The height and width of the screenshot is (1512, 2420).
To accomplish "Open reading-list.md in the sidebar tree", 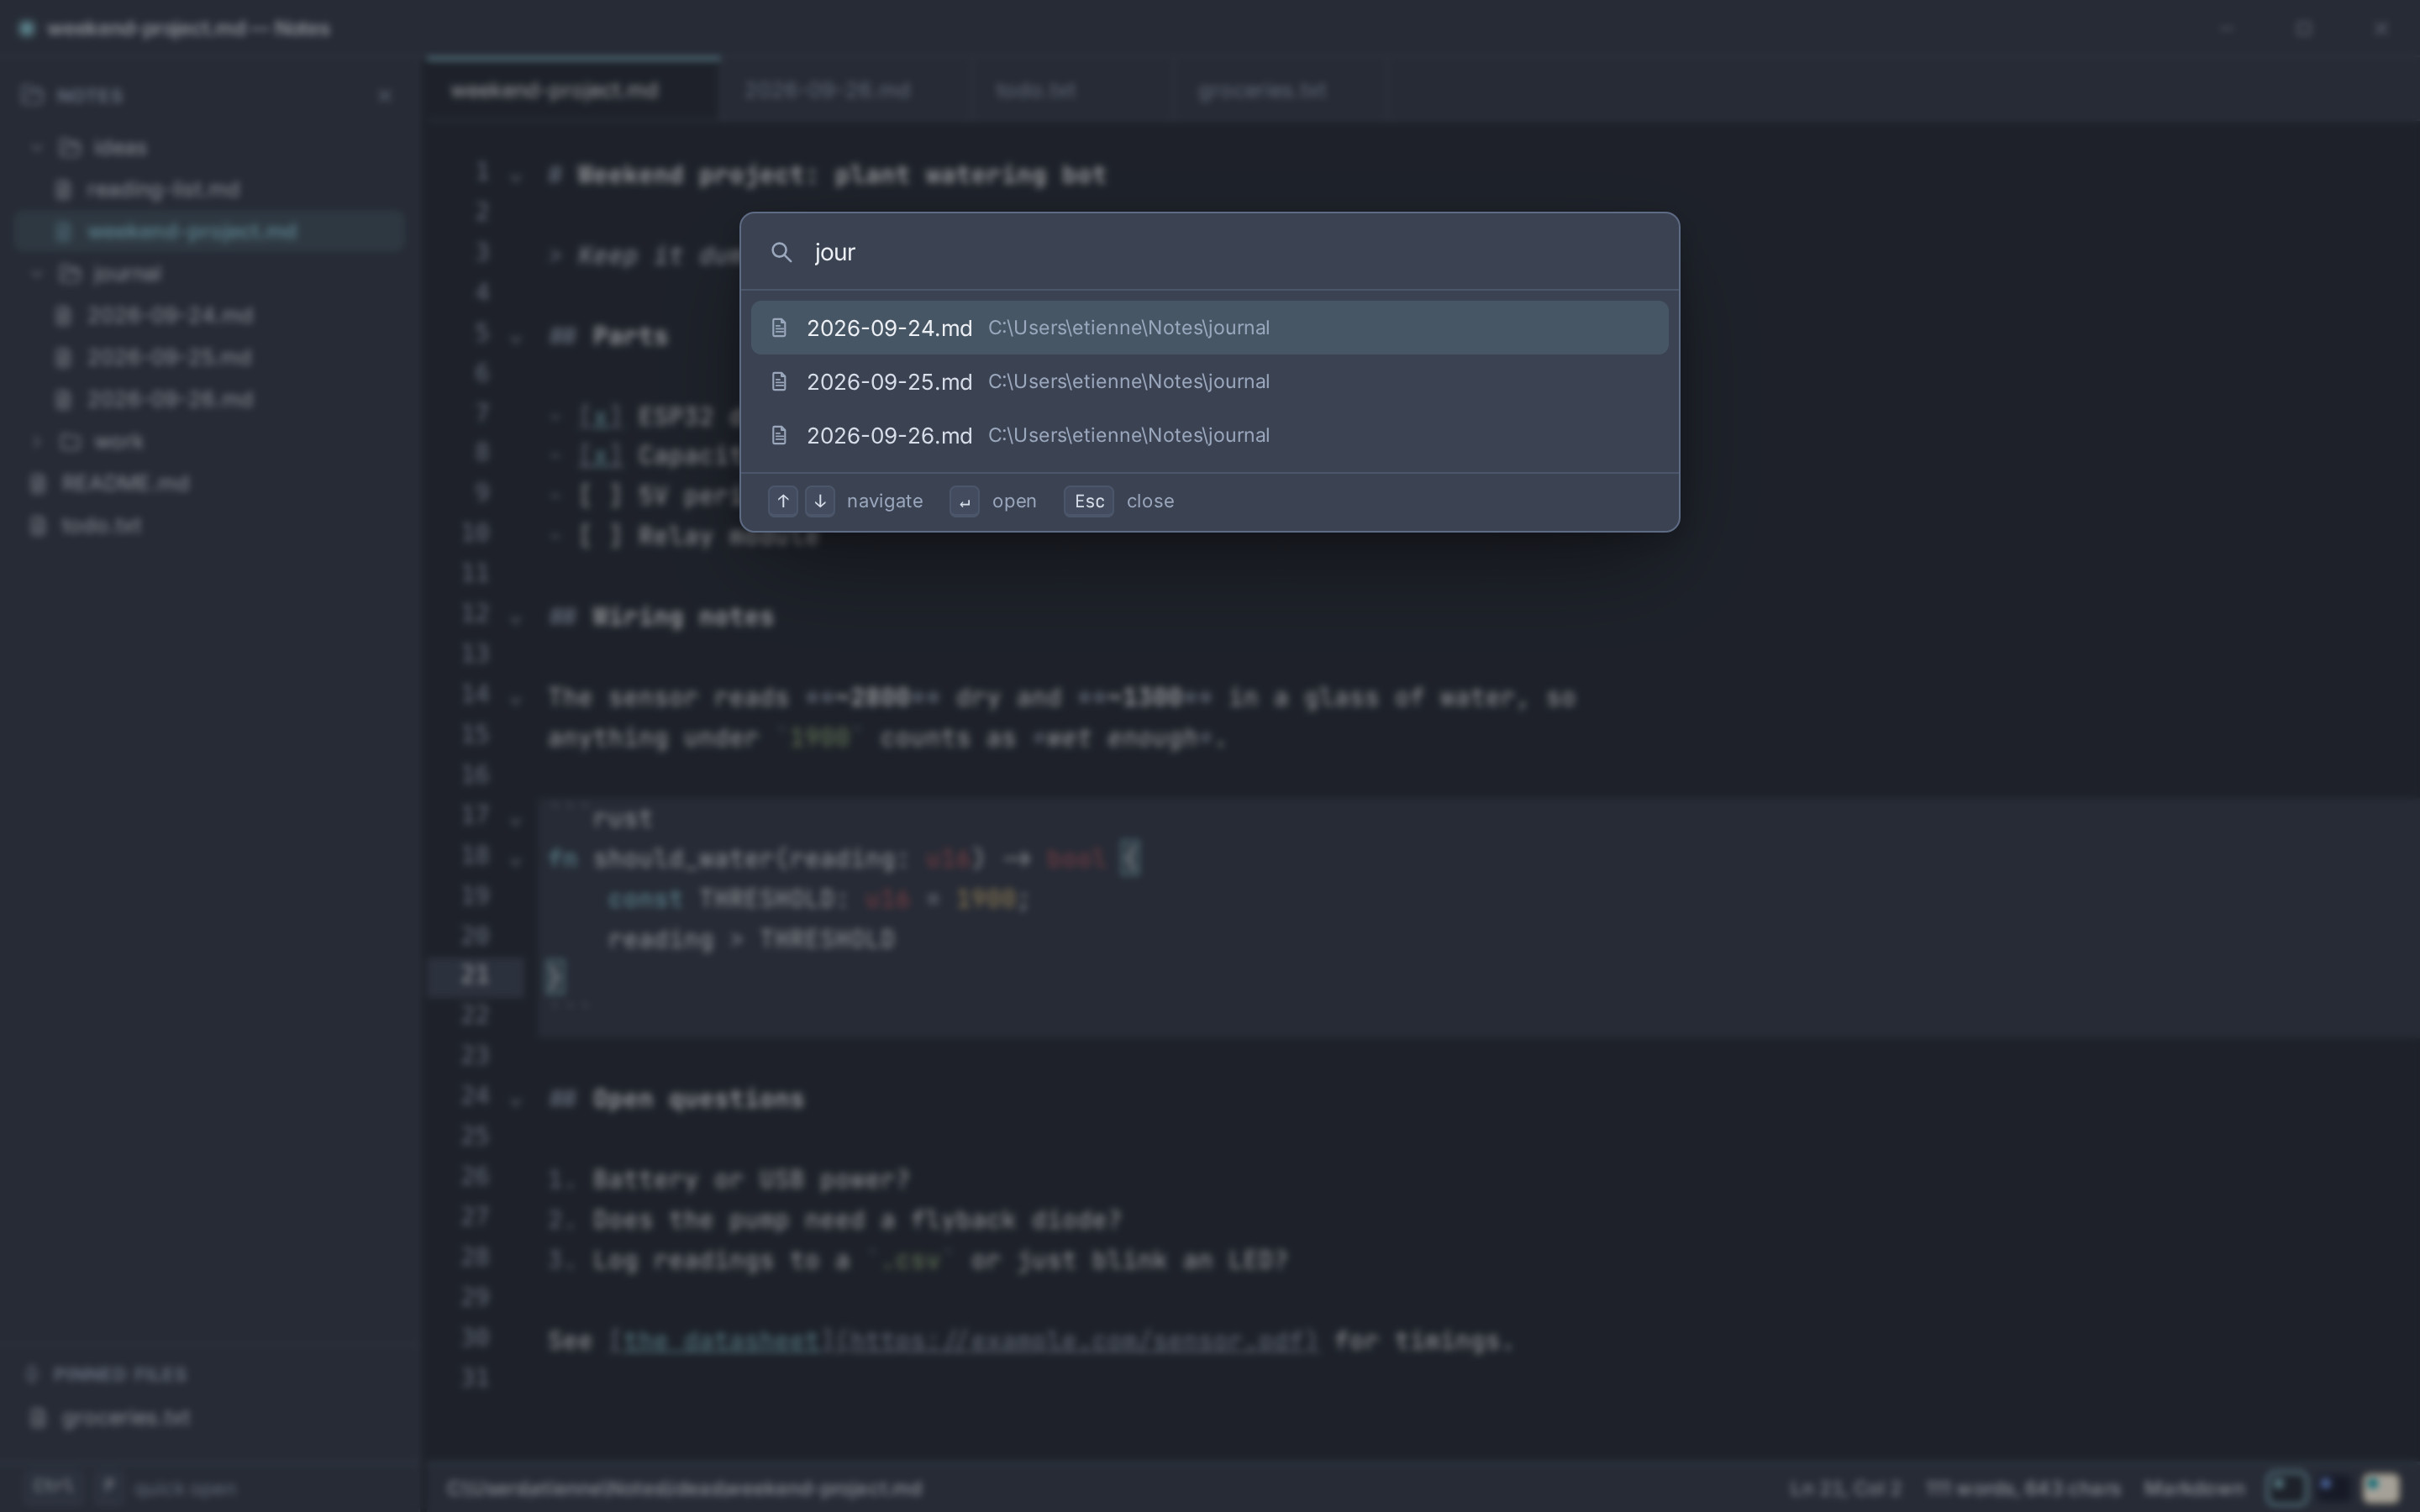I will [x=209, y=190].
